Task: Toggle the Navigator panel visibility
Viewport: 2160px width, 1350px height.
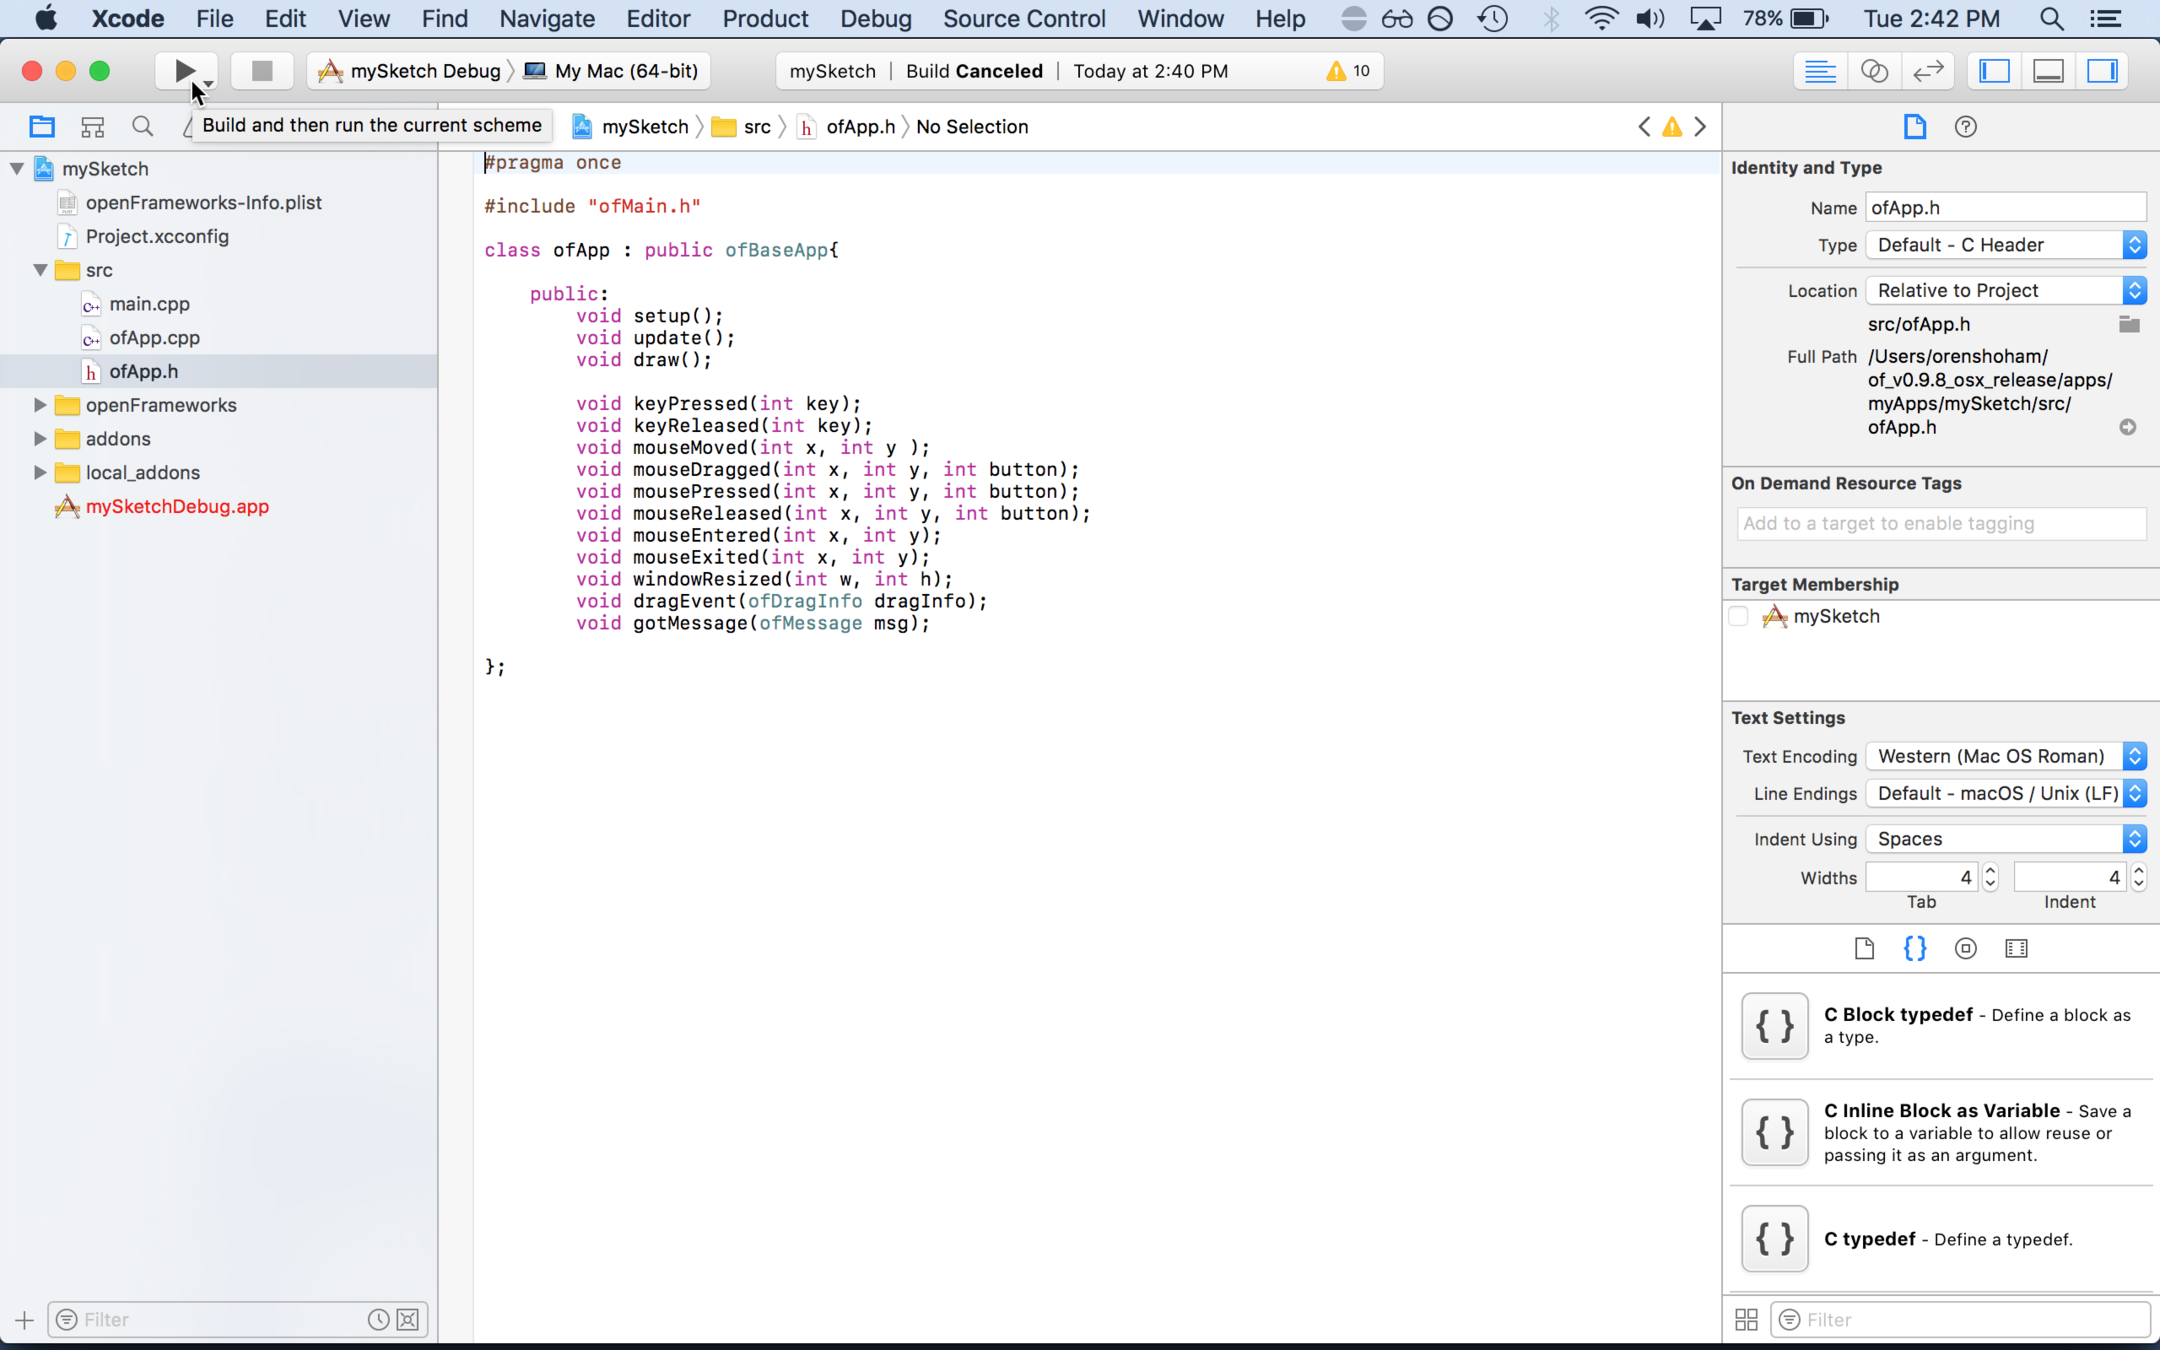Action: pos(1995,71)
